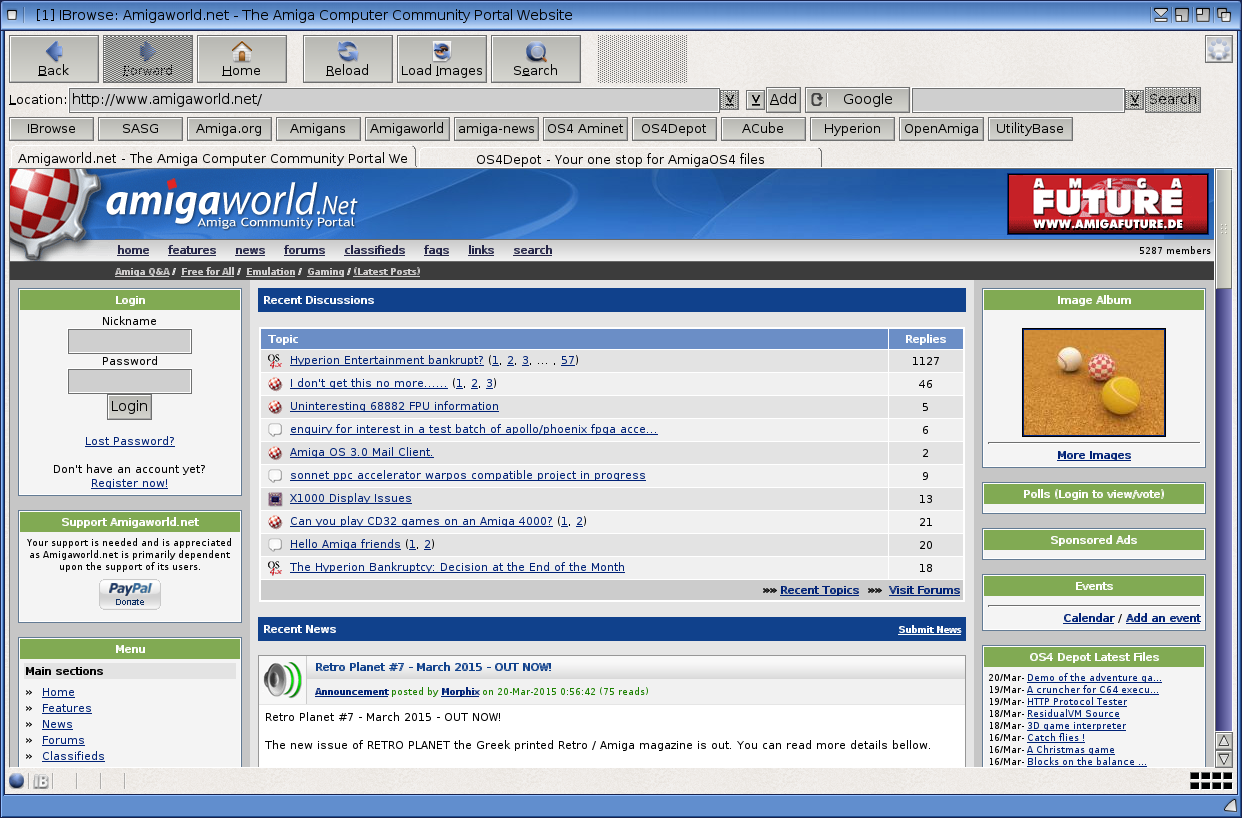Click the monitor icon beside X1000 Display Issues
This screenshot has width=1242, height=818.
(275, 498)
